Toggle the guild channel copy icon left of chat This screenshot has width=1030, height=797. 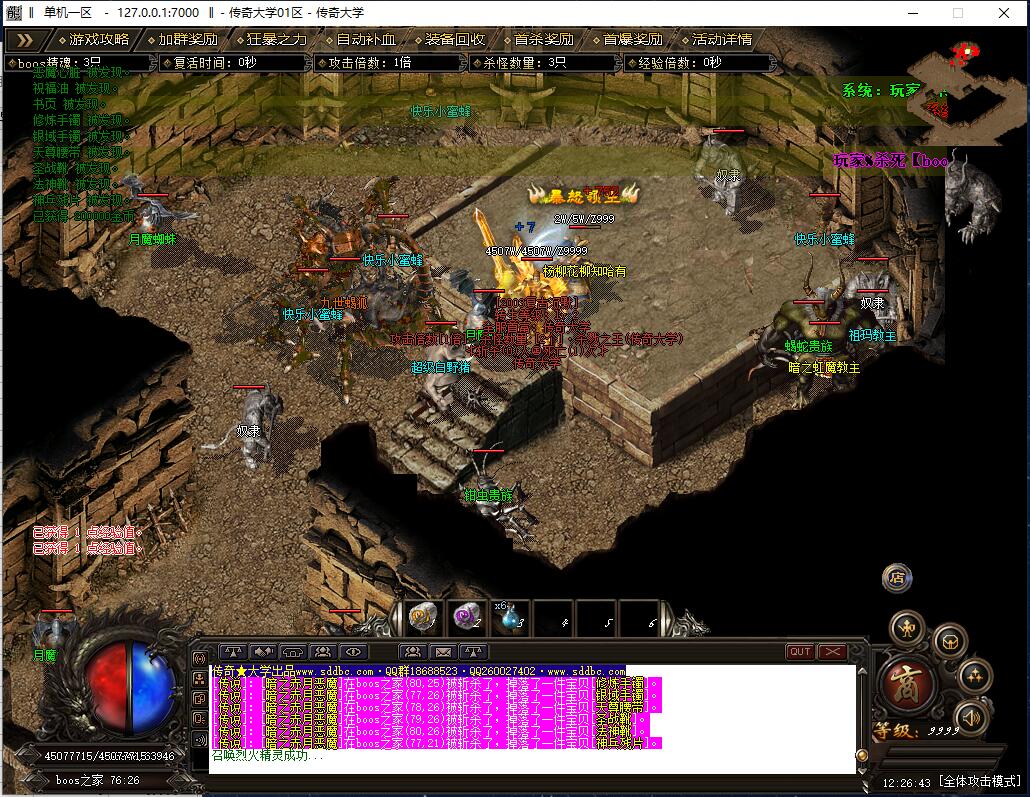200,698
